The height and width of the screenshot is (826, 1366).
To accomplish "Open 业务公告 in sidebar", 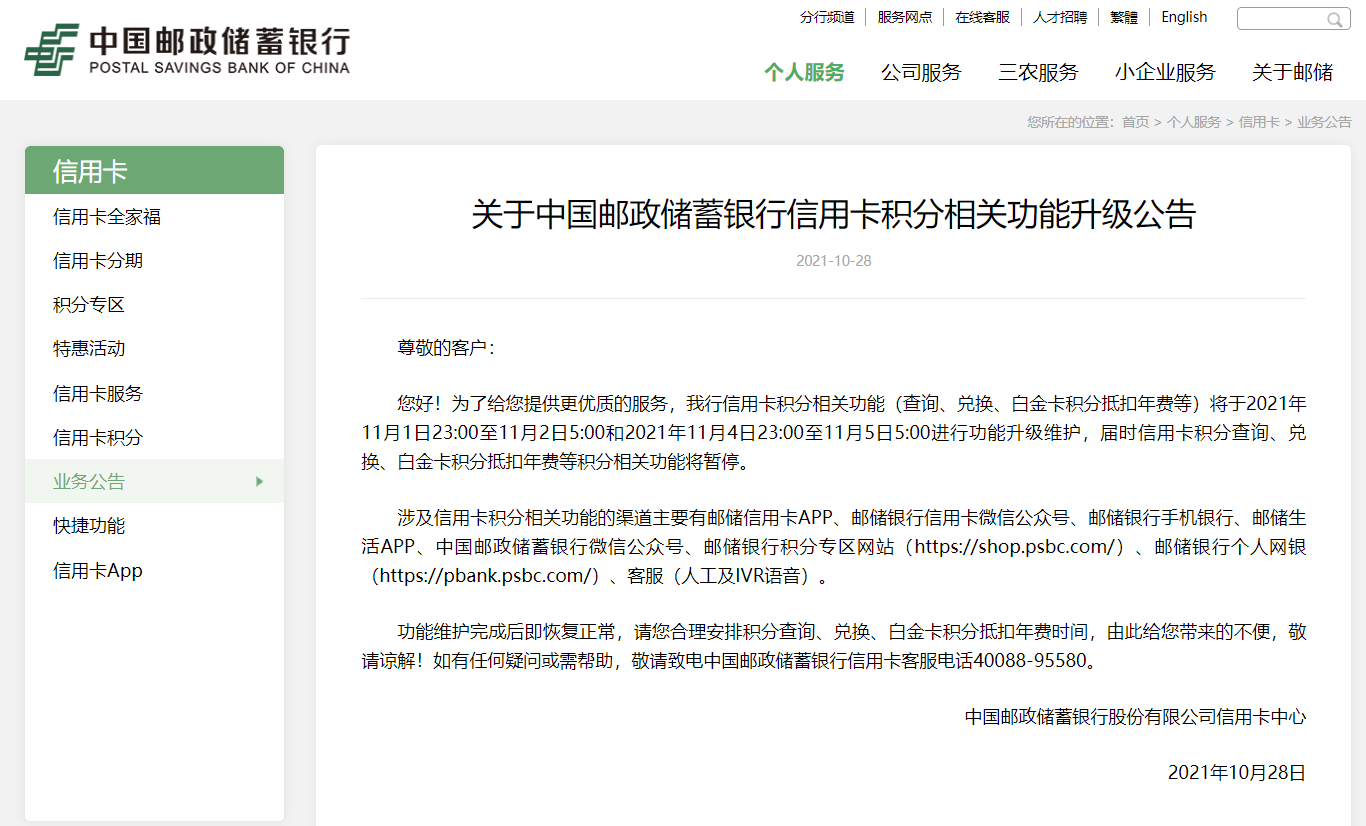I will [154, 481].
